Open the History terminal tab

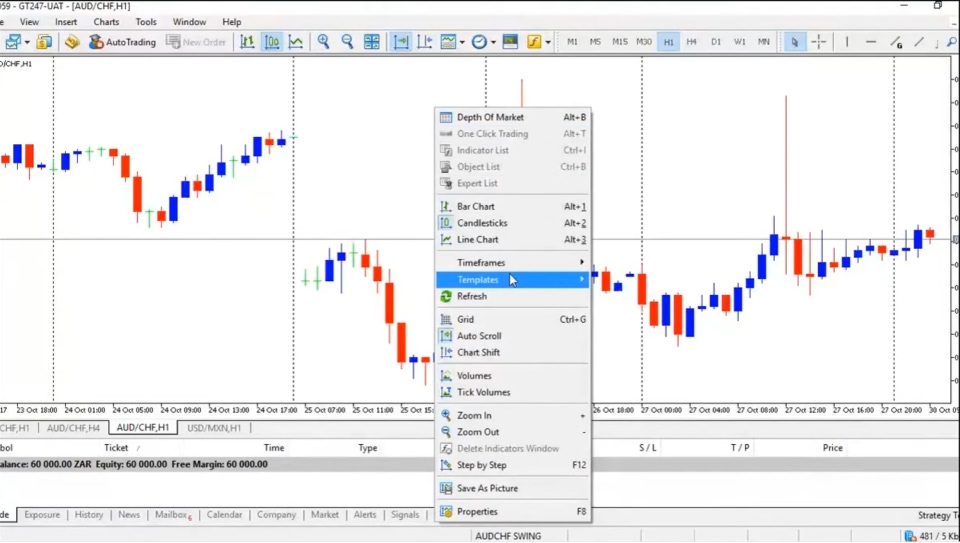[x=89, y=515]
